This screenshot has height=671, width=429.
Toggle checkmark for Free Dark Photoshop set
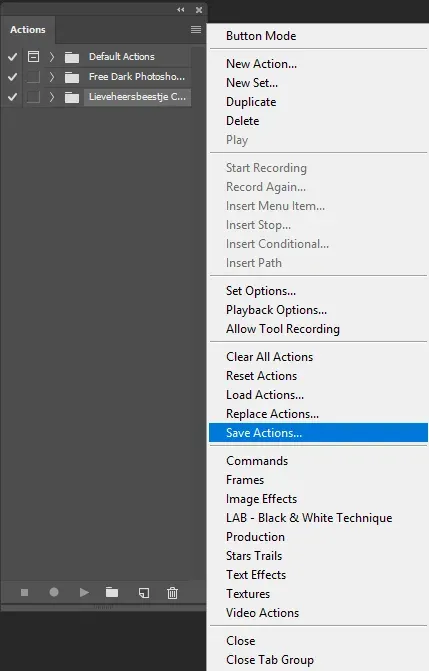click(13, 77)
